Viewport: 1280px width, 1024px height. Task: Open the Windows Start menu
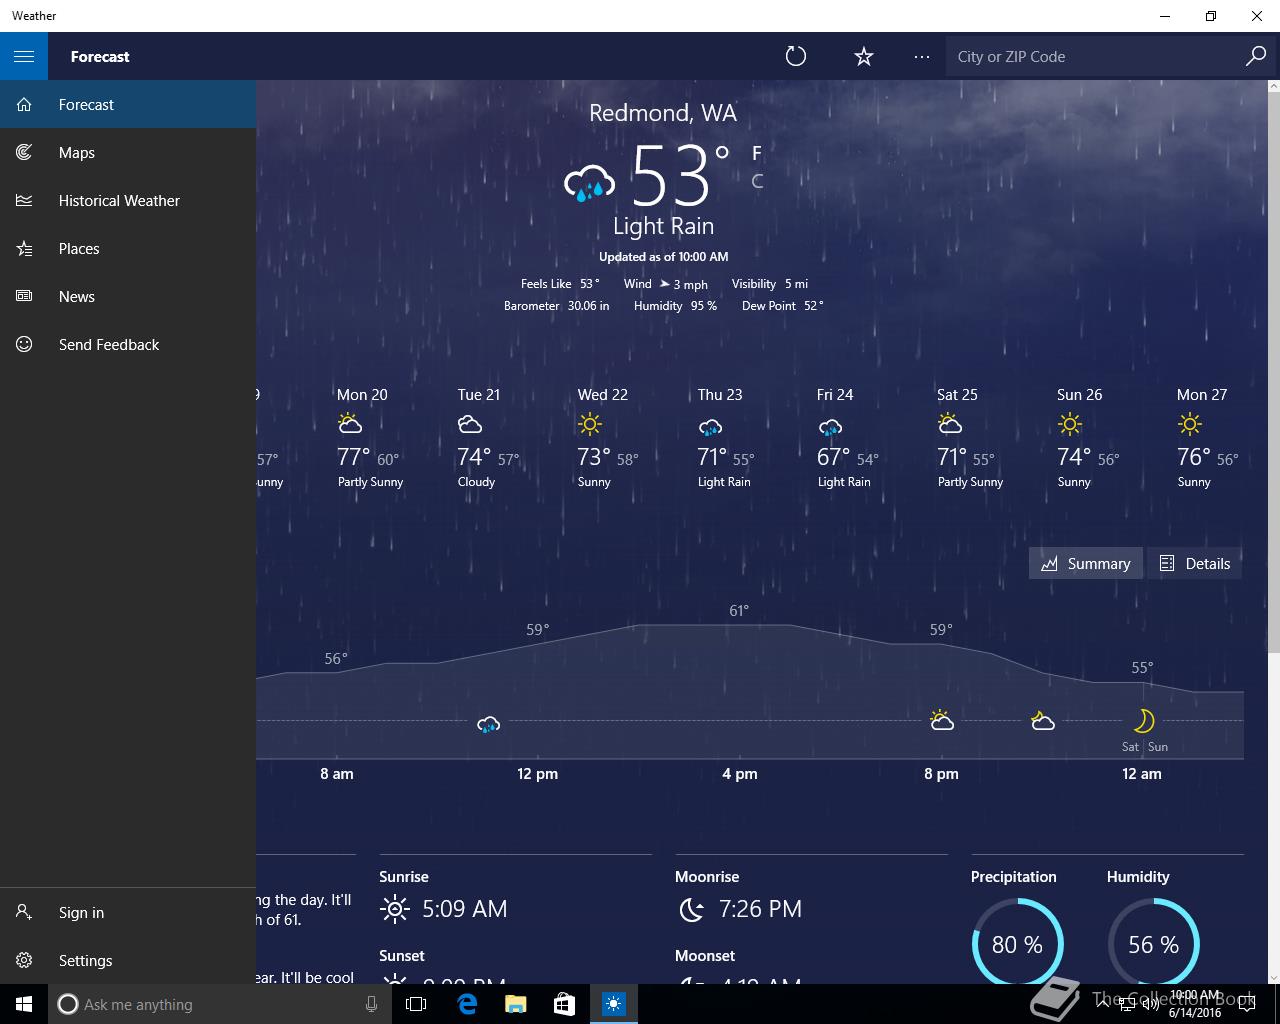coord(24,1004)
